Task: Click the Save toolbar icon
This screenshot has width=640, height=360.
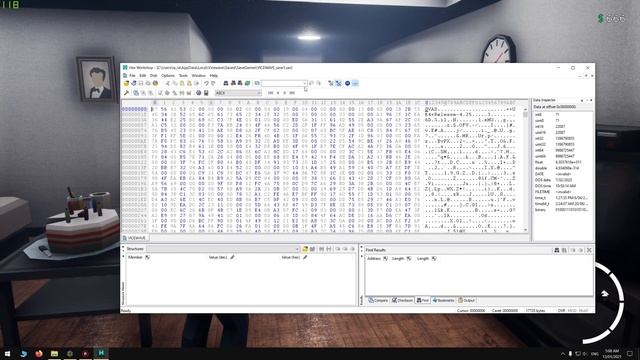Action: pyautogui.click(x=141, y=83)
